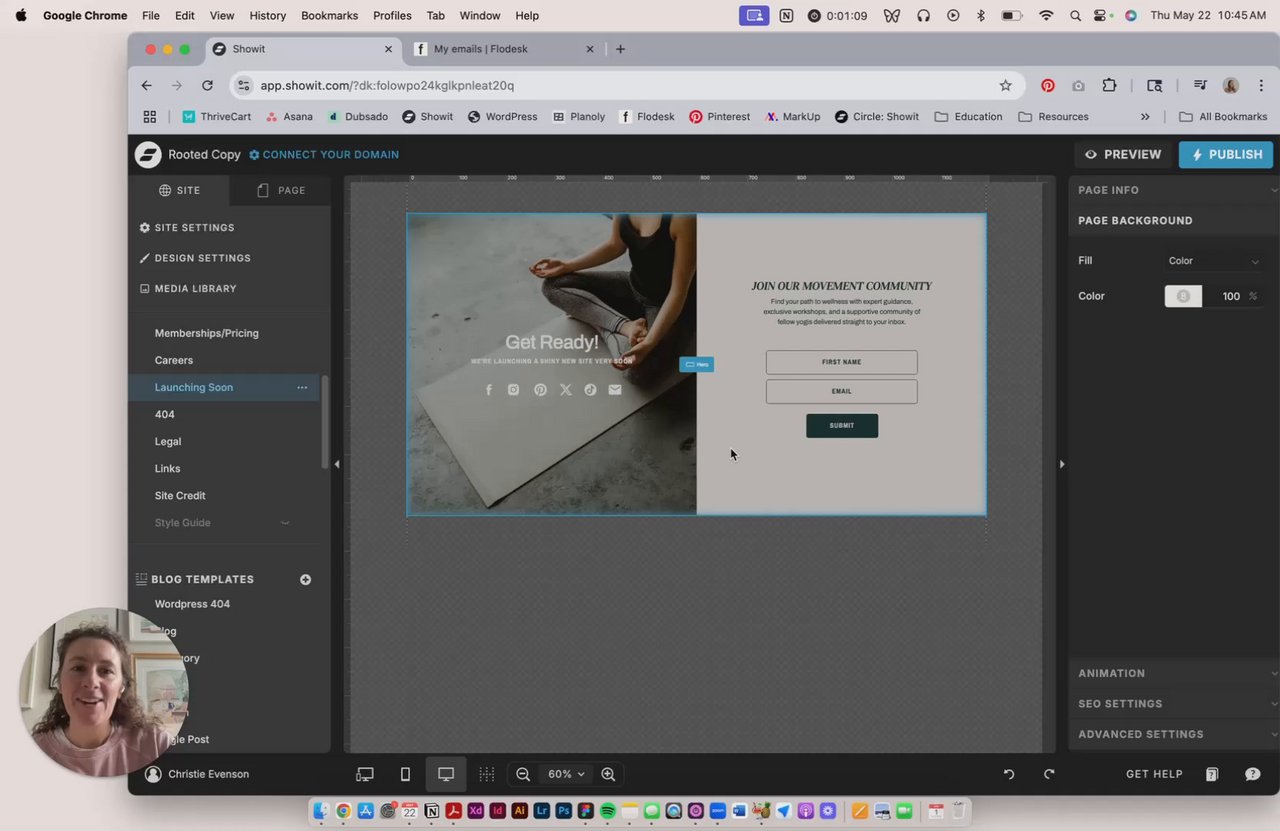Select desktop-only layout view icon
This screenshot has height=831, width=1280.
[x=446, y=774]
